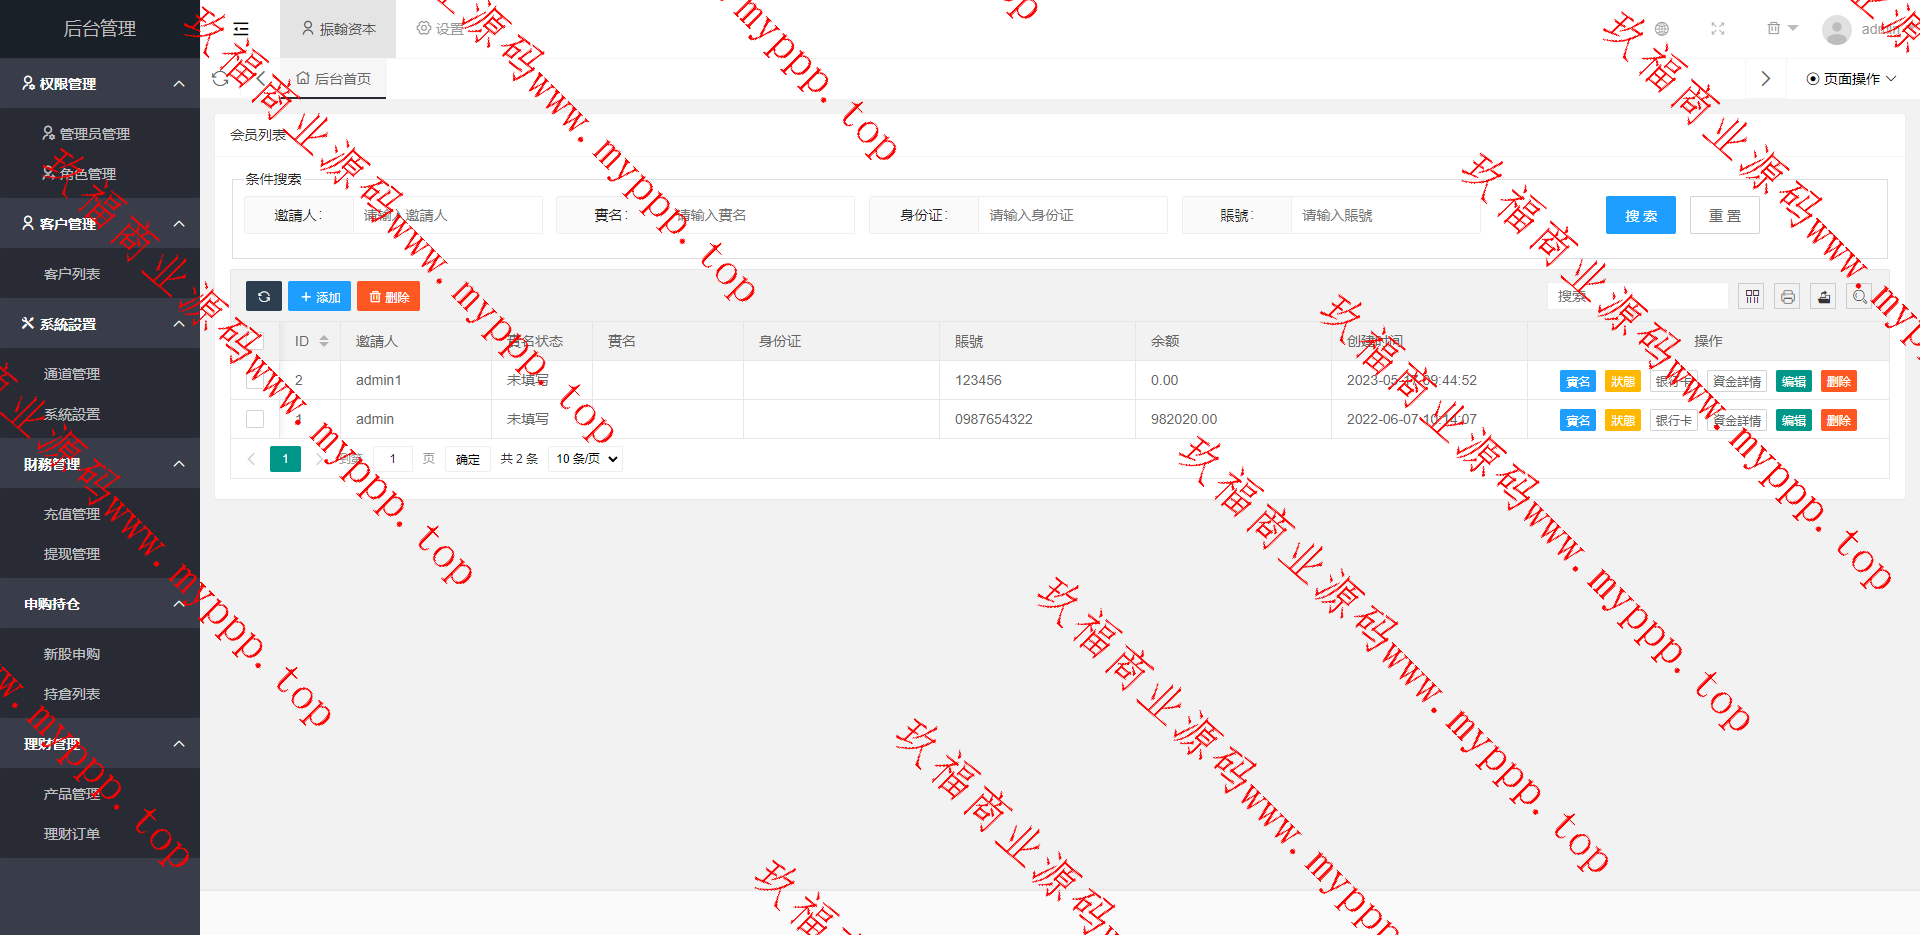
Task: Click 银行卡 button for admin row
Action: [1674, 420]
